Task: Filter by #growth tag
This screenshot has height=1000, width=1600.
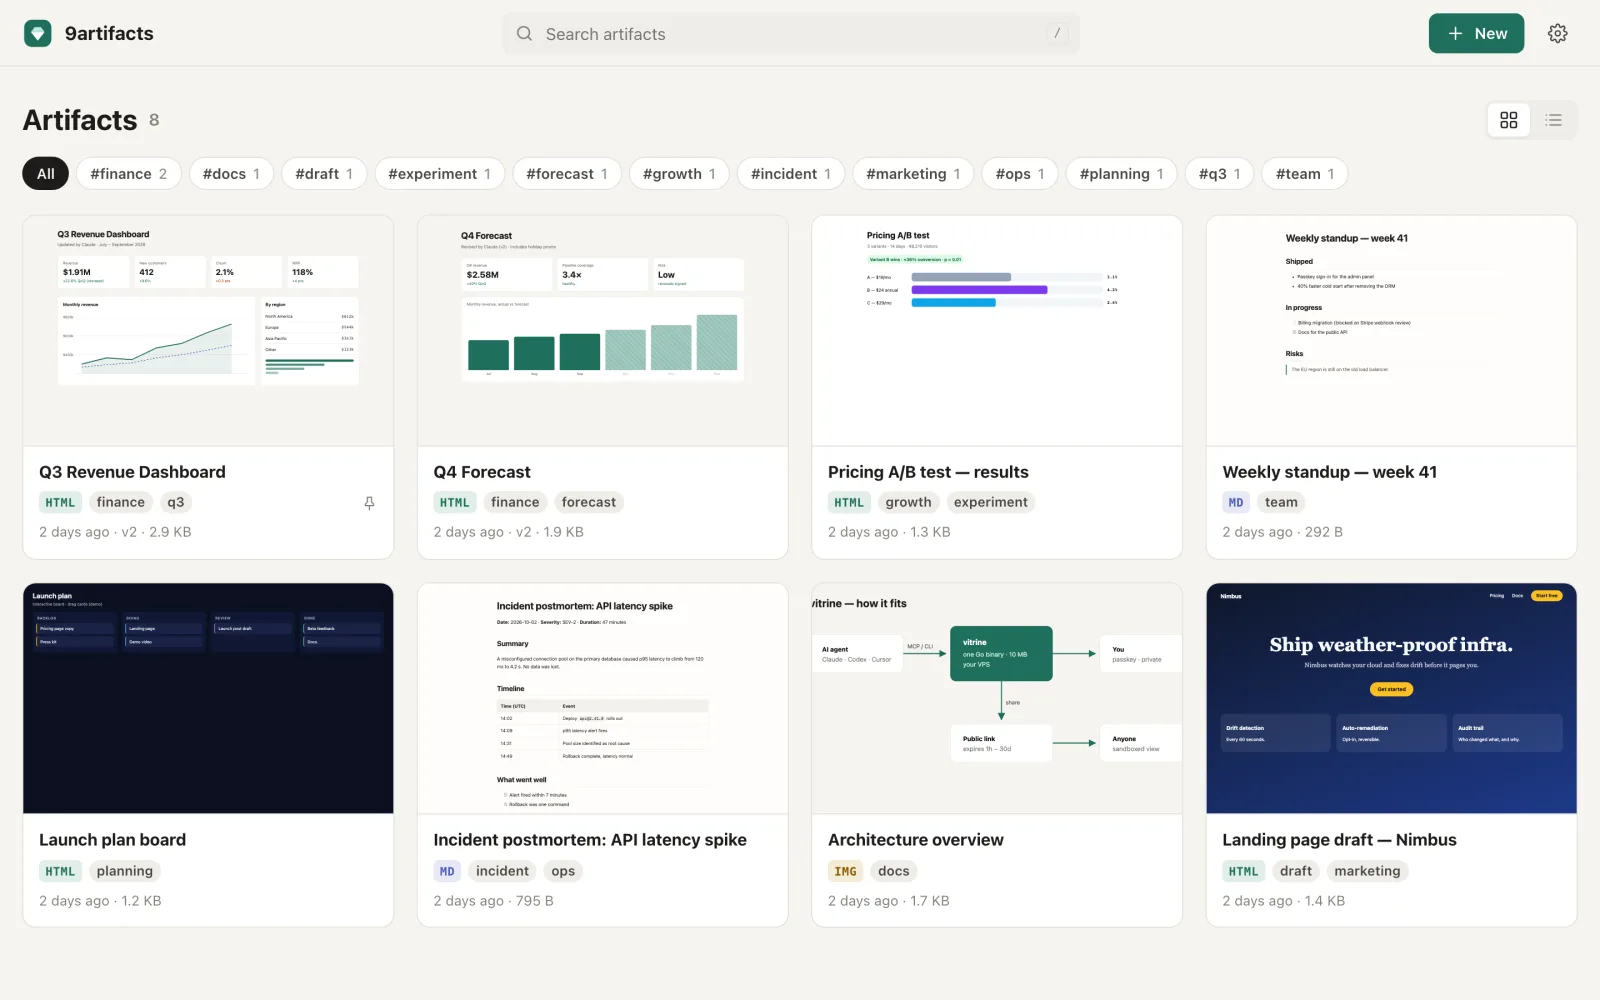Action: click(679, 173)
